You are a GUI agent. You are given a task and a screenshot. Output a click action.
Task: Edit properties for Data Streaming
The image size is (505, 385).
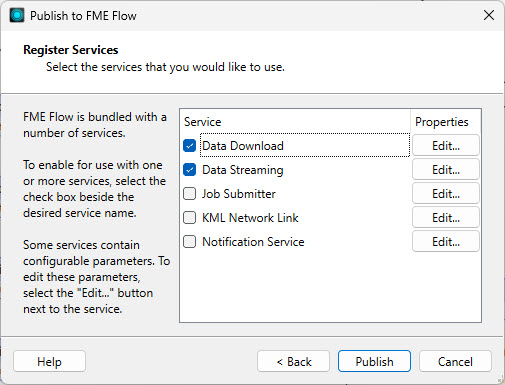coord(446,170)
